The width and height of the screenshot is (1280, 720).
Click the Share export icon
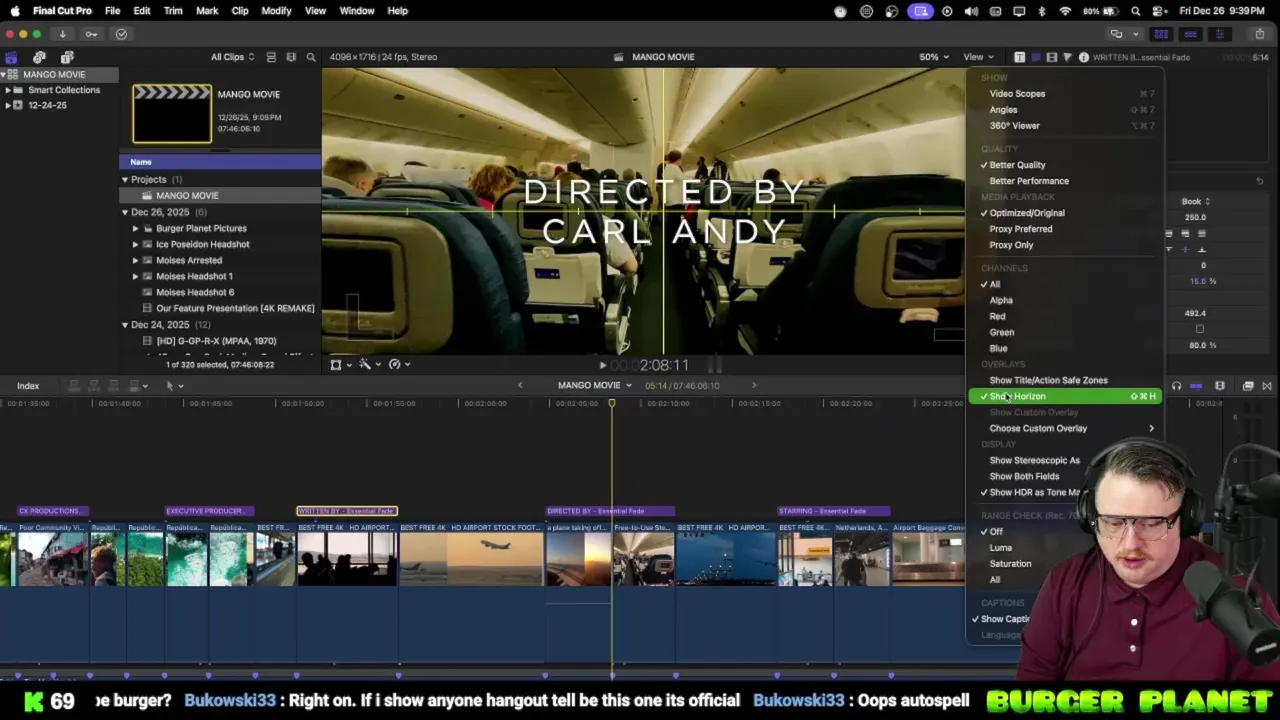tap(1259, 34)
